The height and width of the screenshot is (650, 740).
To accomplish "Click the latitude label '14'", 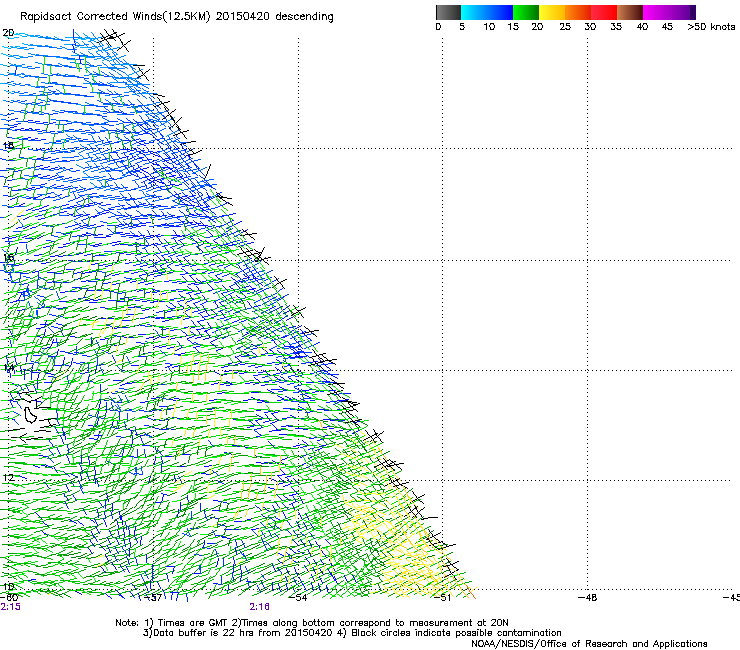I will point(8,367).
